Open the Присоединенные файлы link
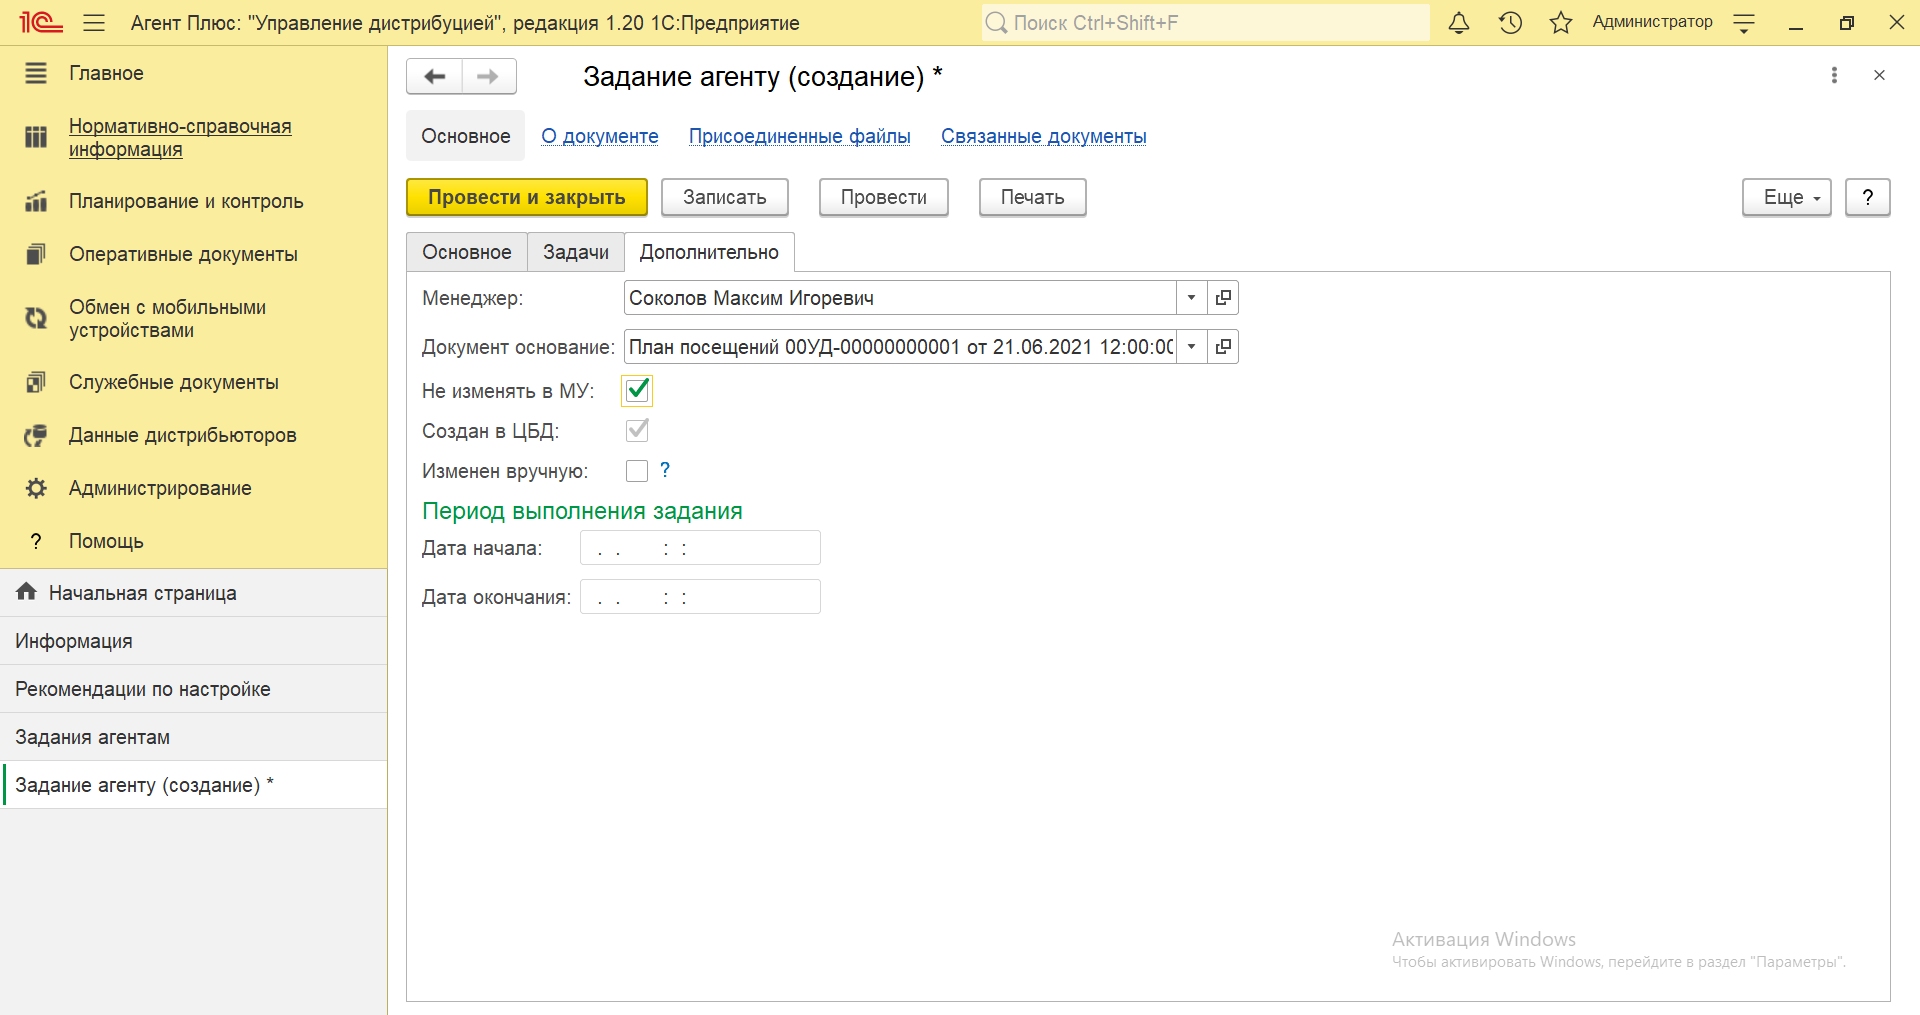 800,136
